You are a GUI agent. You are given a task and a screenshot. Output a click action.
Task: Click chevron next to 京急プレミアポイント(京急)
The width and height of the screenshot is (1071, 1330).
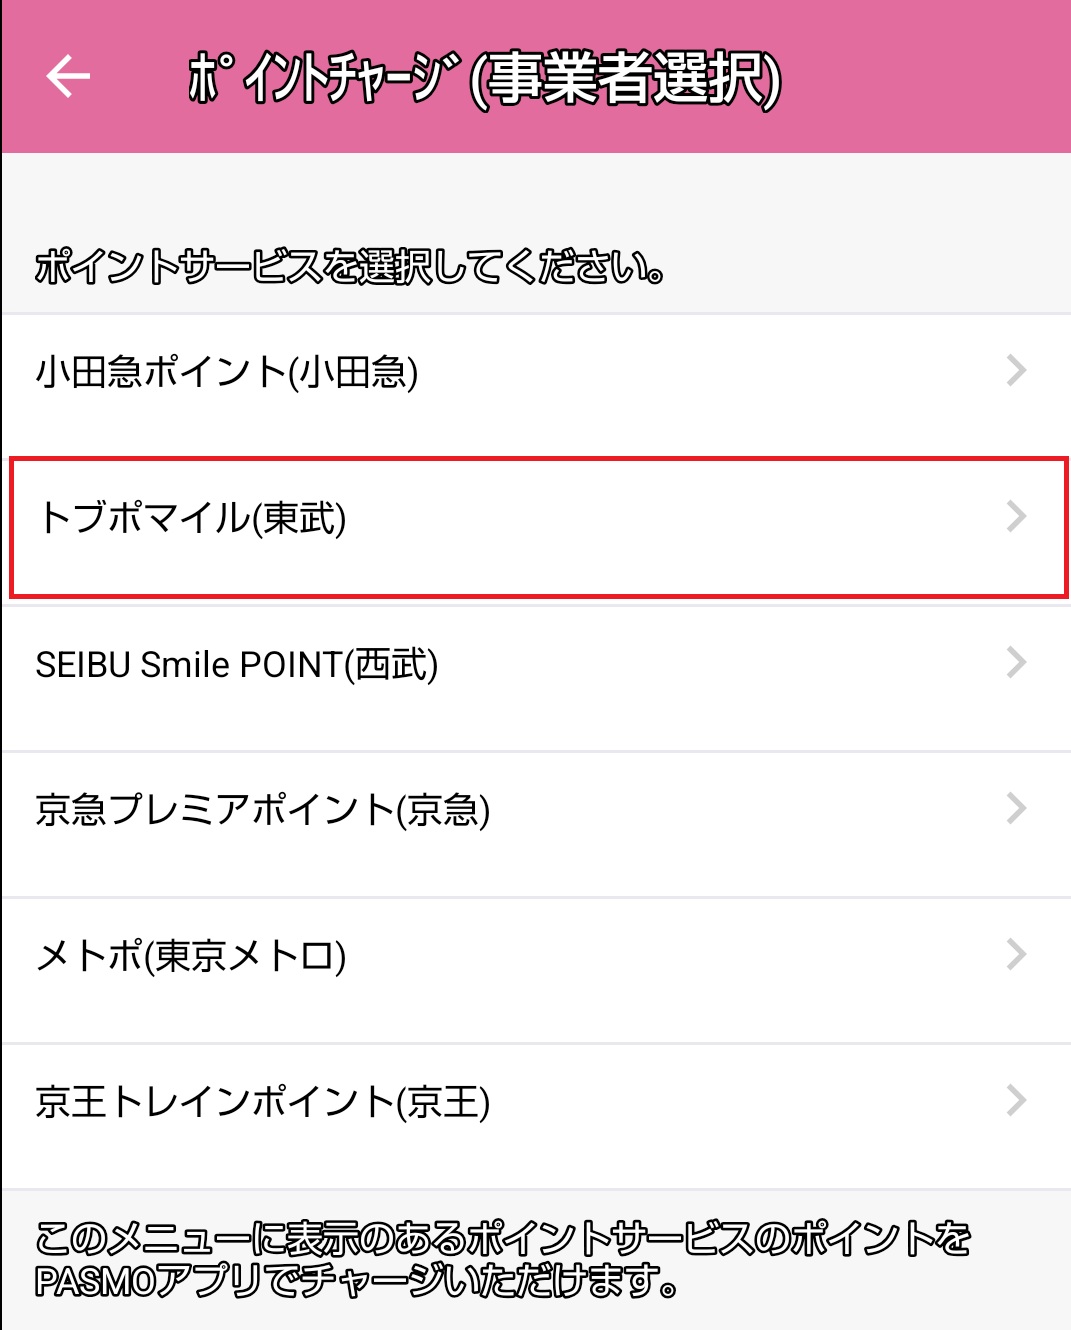tap(1016, 808)
